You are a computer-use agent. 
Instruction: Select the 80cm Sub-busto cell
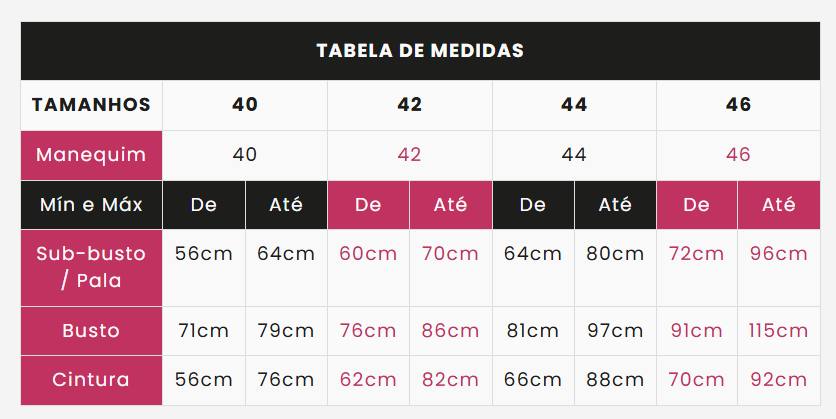click(615, 268)
